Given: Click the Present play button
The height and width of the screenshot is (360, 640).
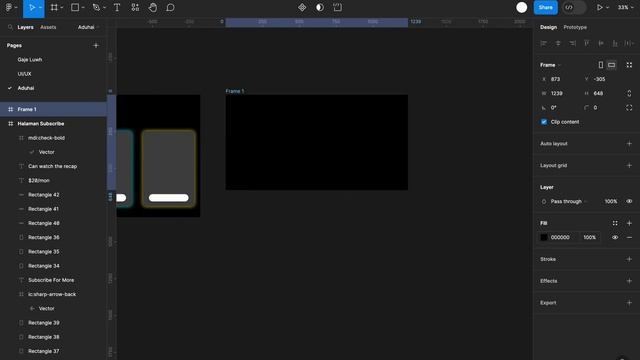Looking at the screenshot, I should (599, 7).
